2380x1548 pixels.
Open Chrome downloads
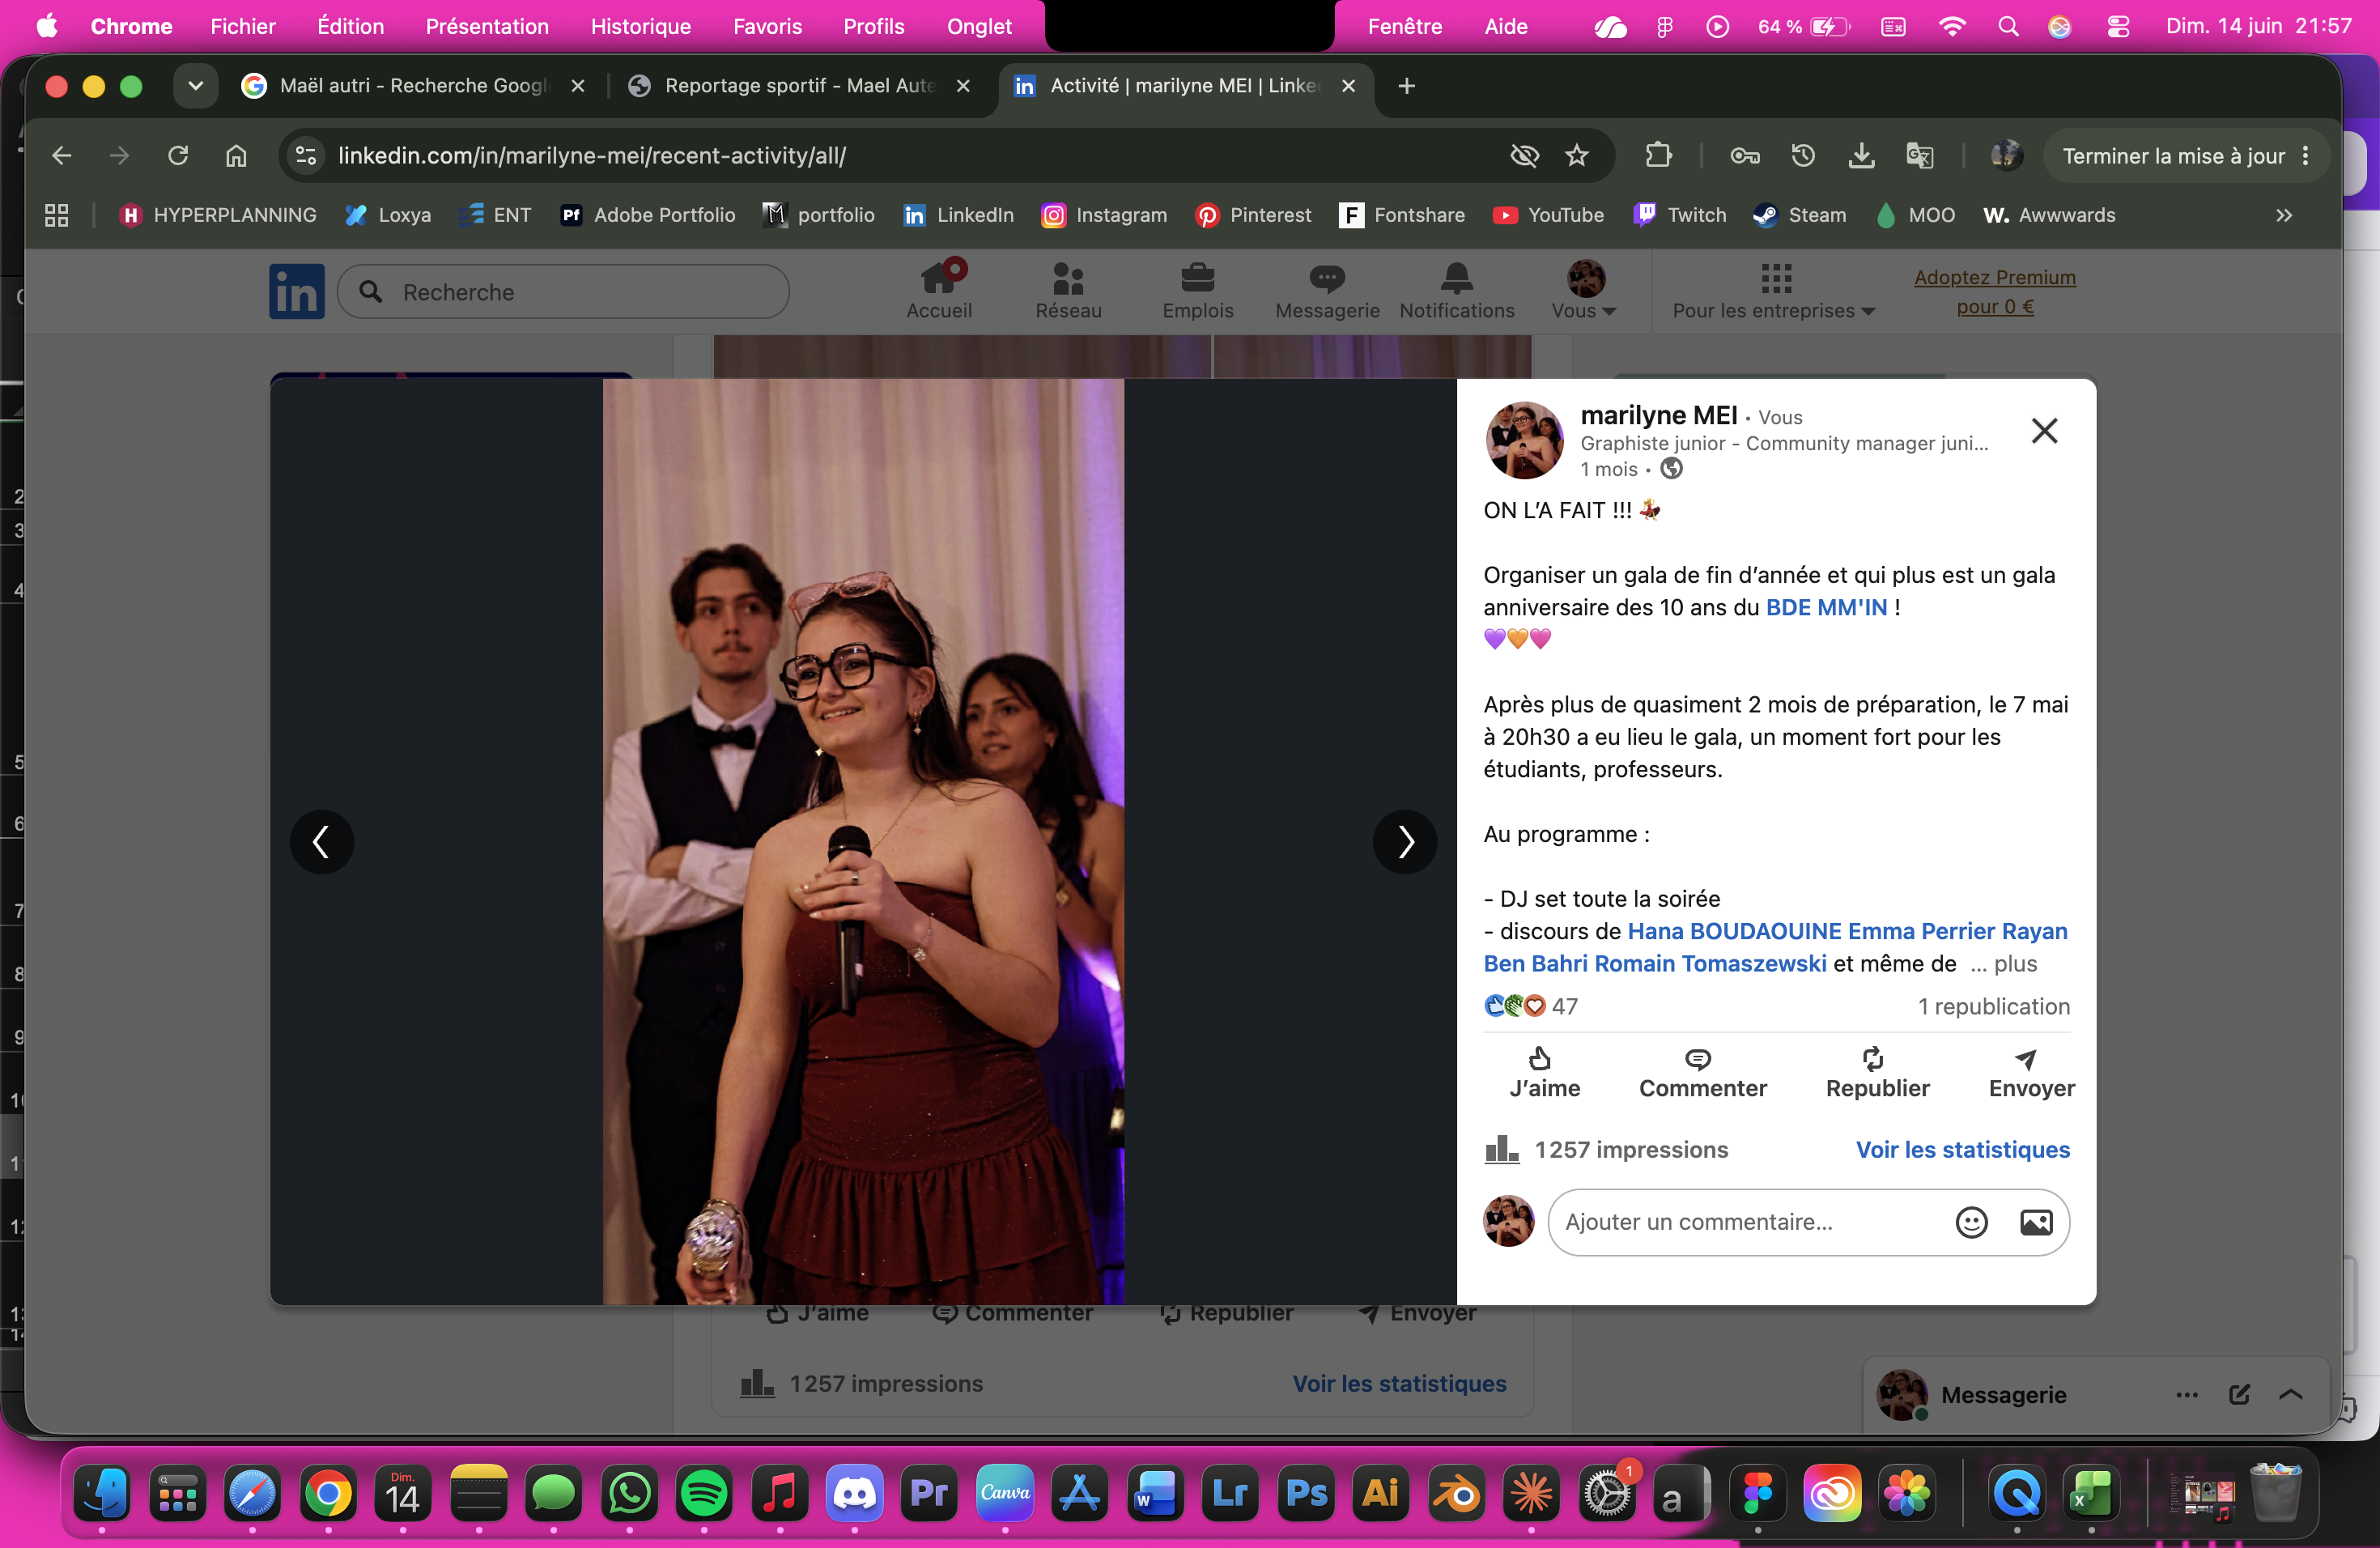1861,156
